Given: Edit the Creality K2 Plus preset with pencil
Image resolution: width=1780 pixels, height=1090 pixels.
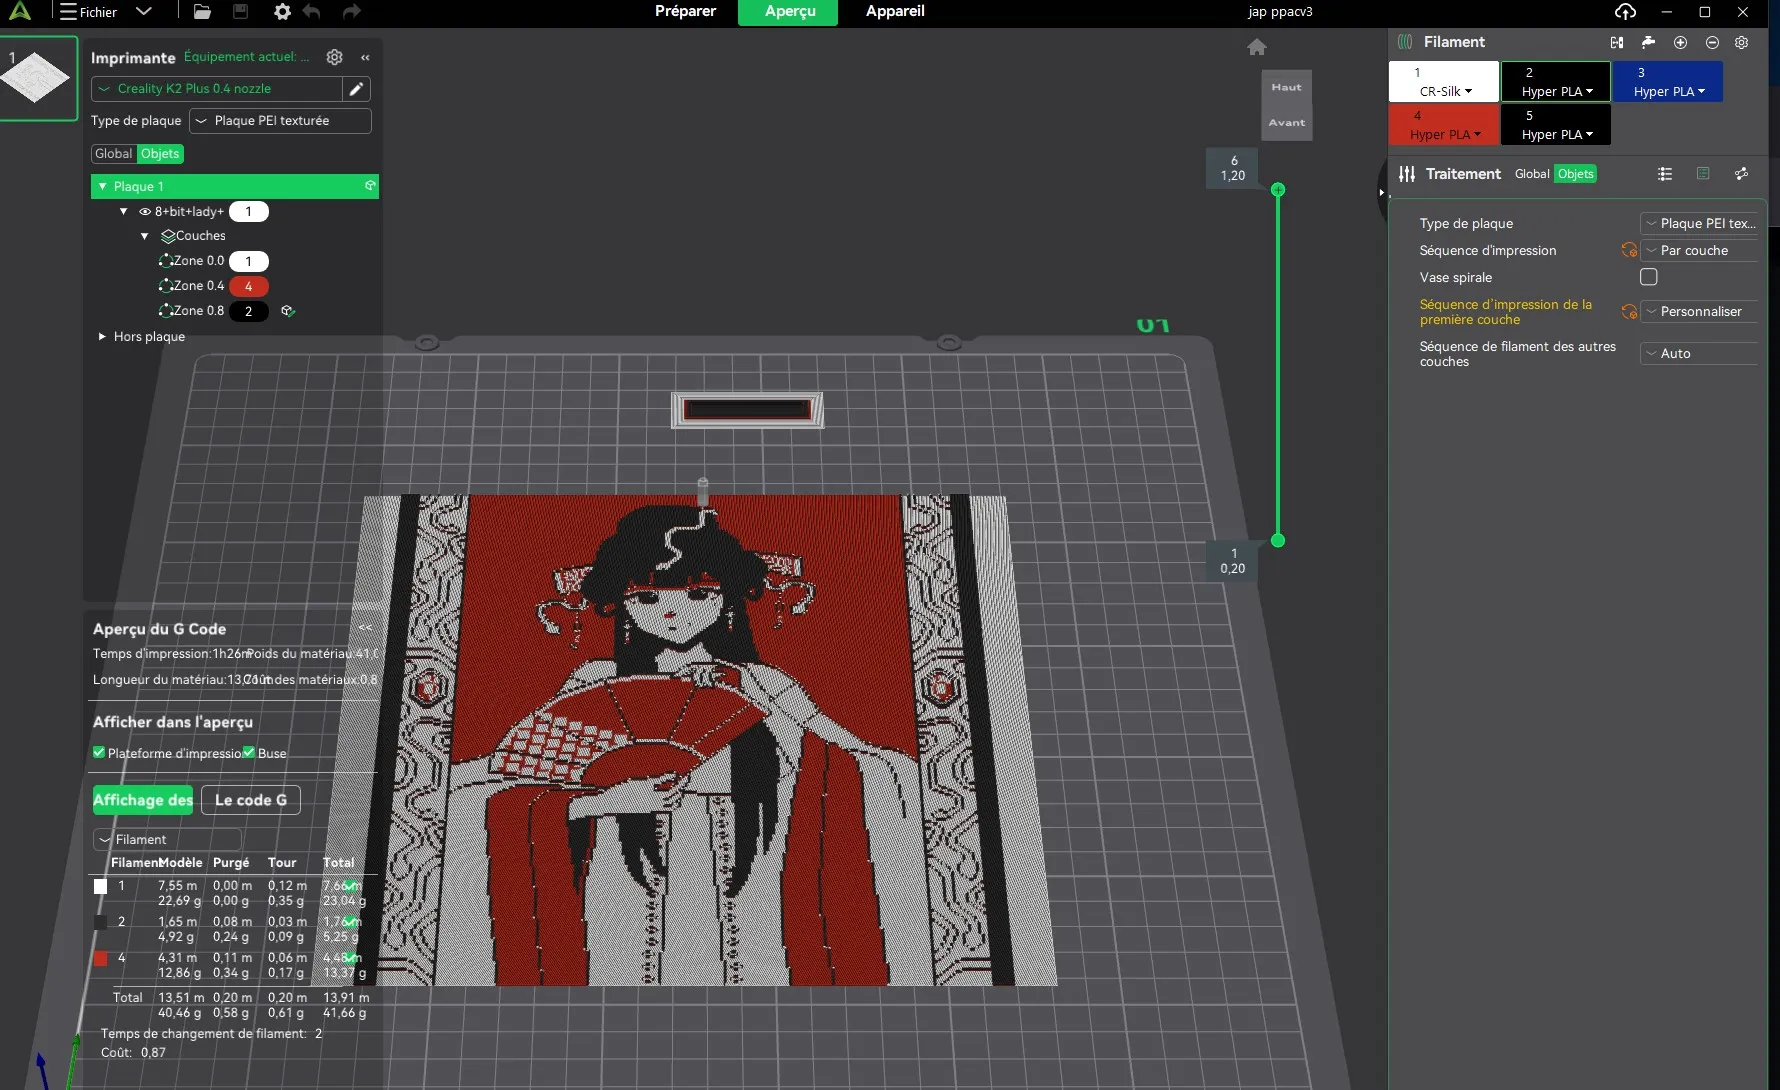Looking at the screenshot, I should (356, 89).
